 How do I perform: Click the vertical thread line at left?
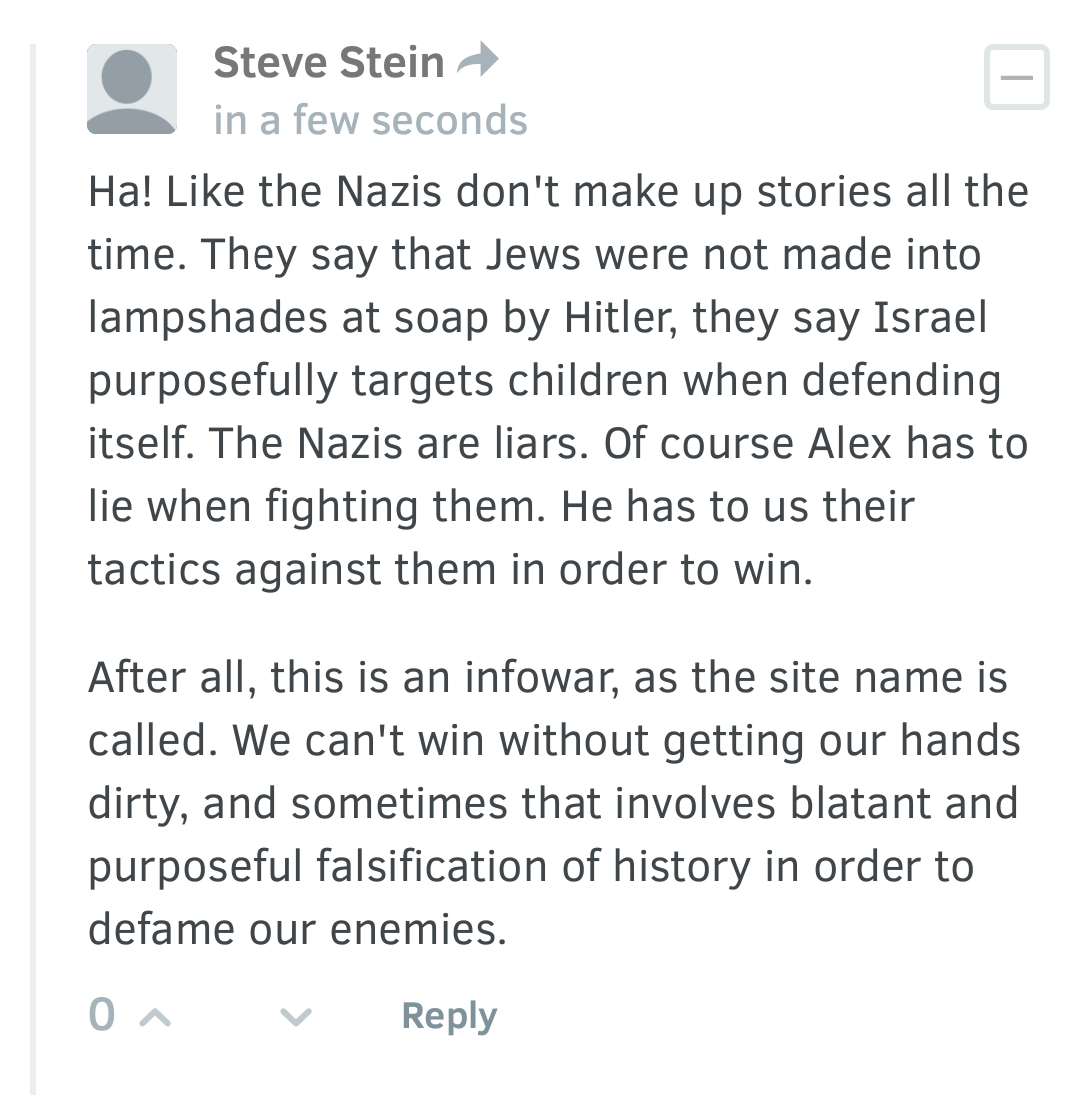point(32,569)
